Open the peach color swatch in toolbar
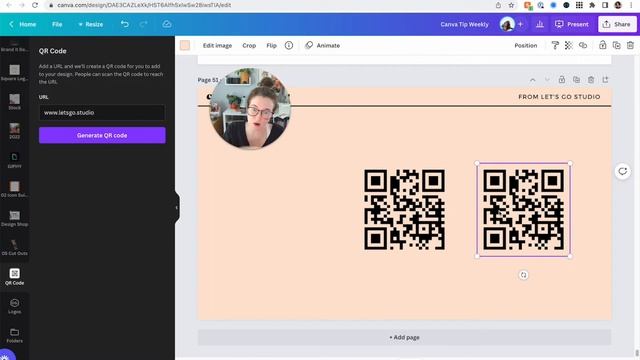This screenshot has width=640, height=360. (185, 45)
